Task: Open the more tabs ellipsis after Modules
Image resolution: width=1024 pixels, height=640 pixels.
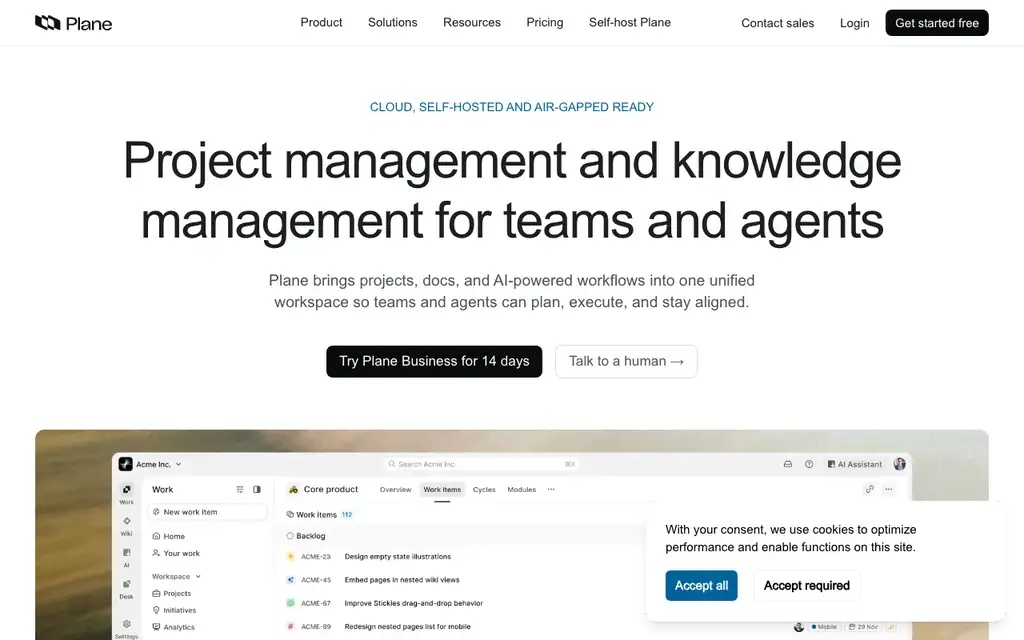Action: click(x=551, y=489)
